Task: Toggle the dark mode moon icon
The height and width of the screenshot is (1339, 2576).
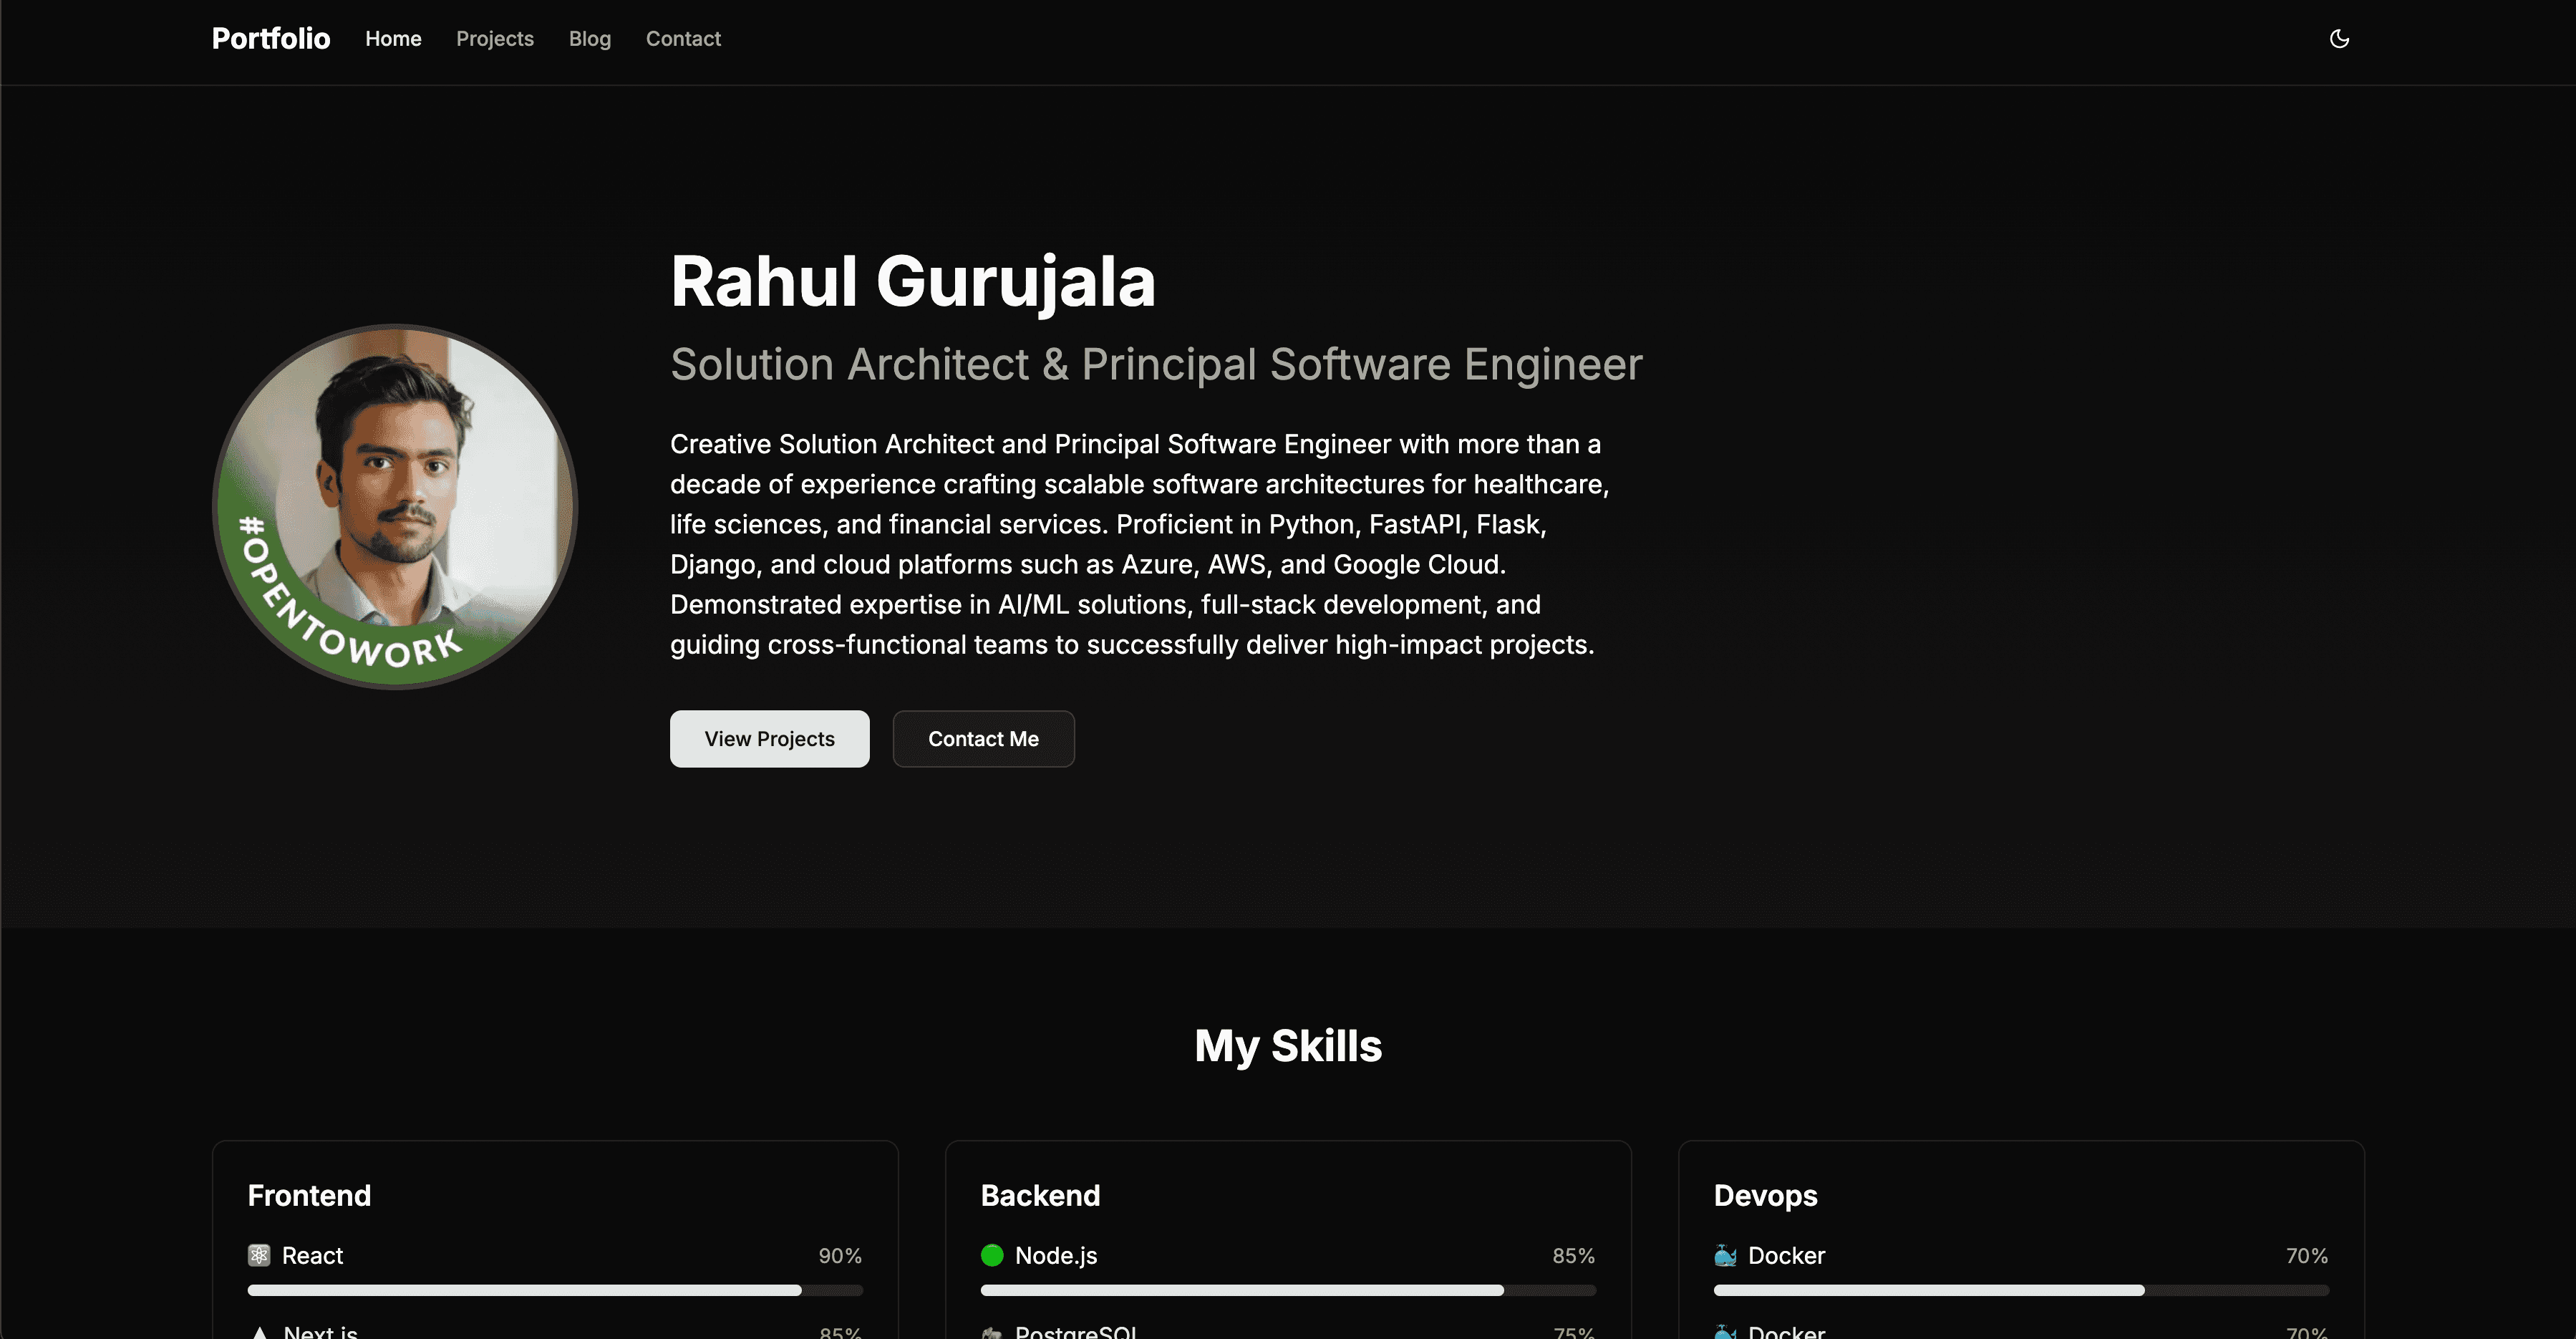Action: click(2339, 39)
